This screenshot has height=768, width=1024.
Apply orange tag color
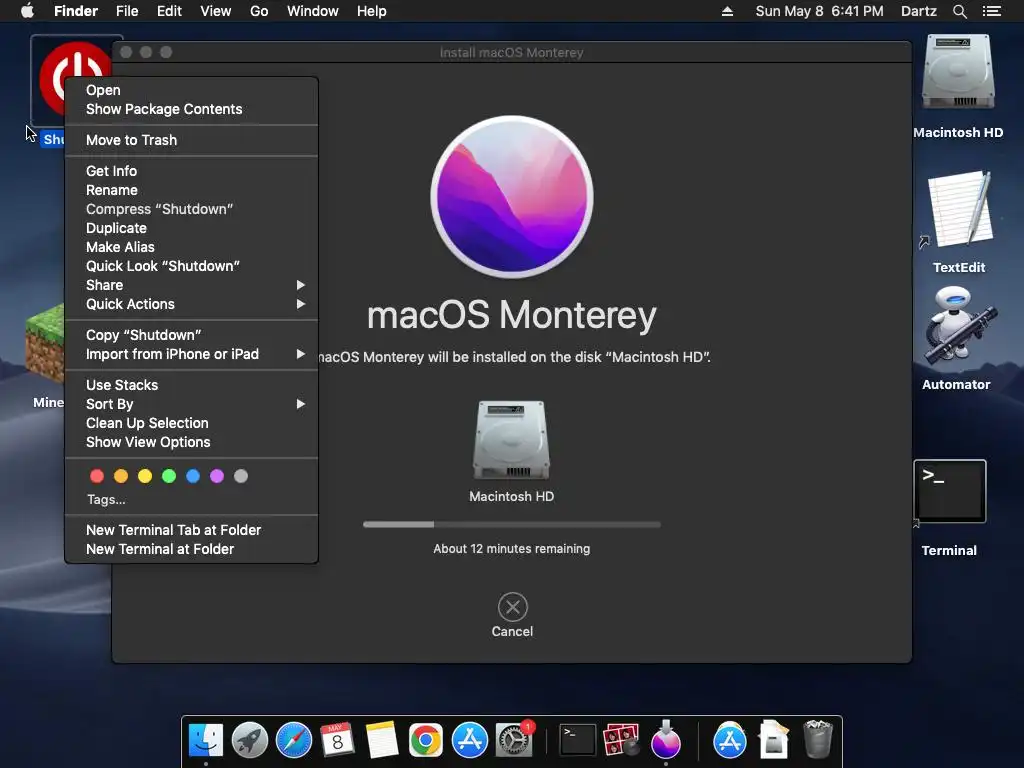tap(121, 476)
